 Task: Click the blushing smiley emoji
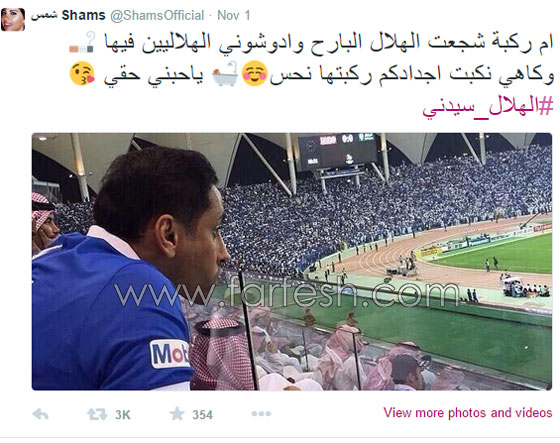[x=255, y=74]
